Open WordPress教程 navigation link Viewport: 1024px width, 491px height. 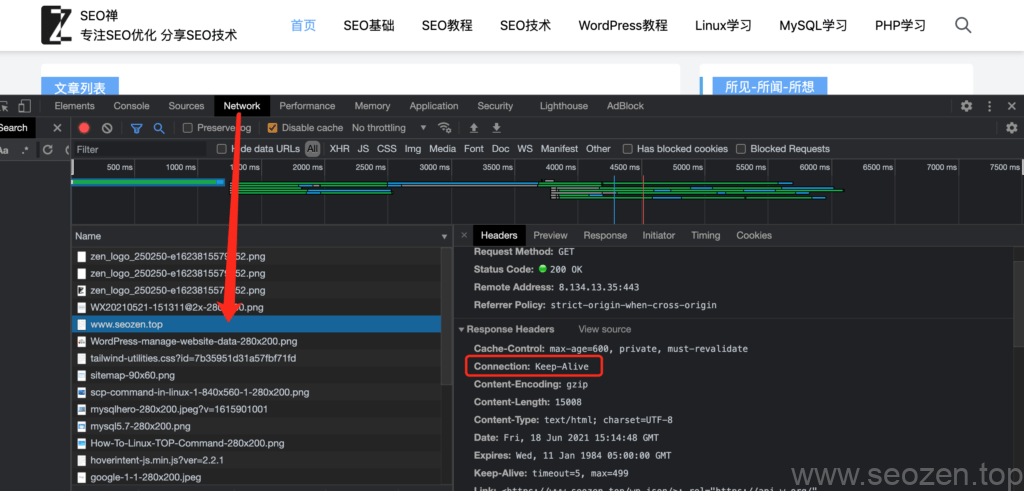[622, 25]
